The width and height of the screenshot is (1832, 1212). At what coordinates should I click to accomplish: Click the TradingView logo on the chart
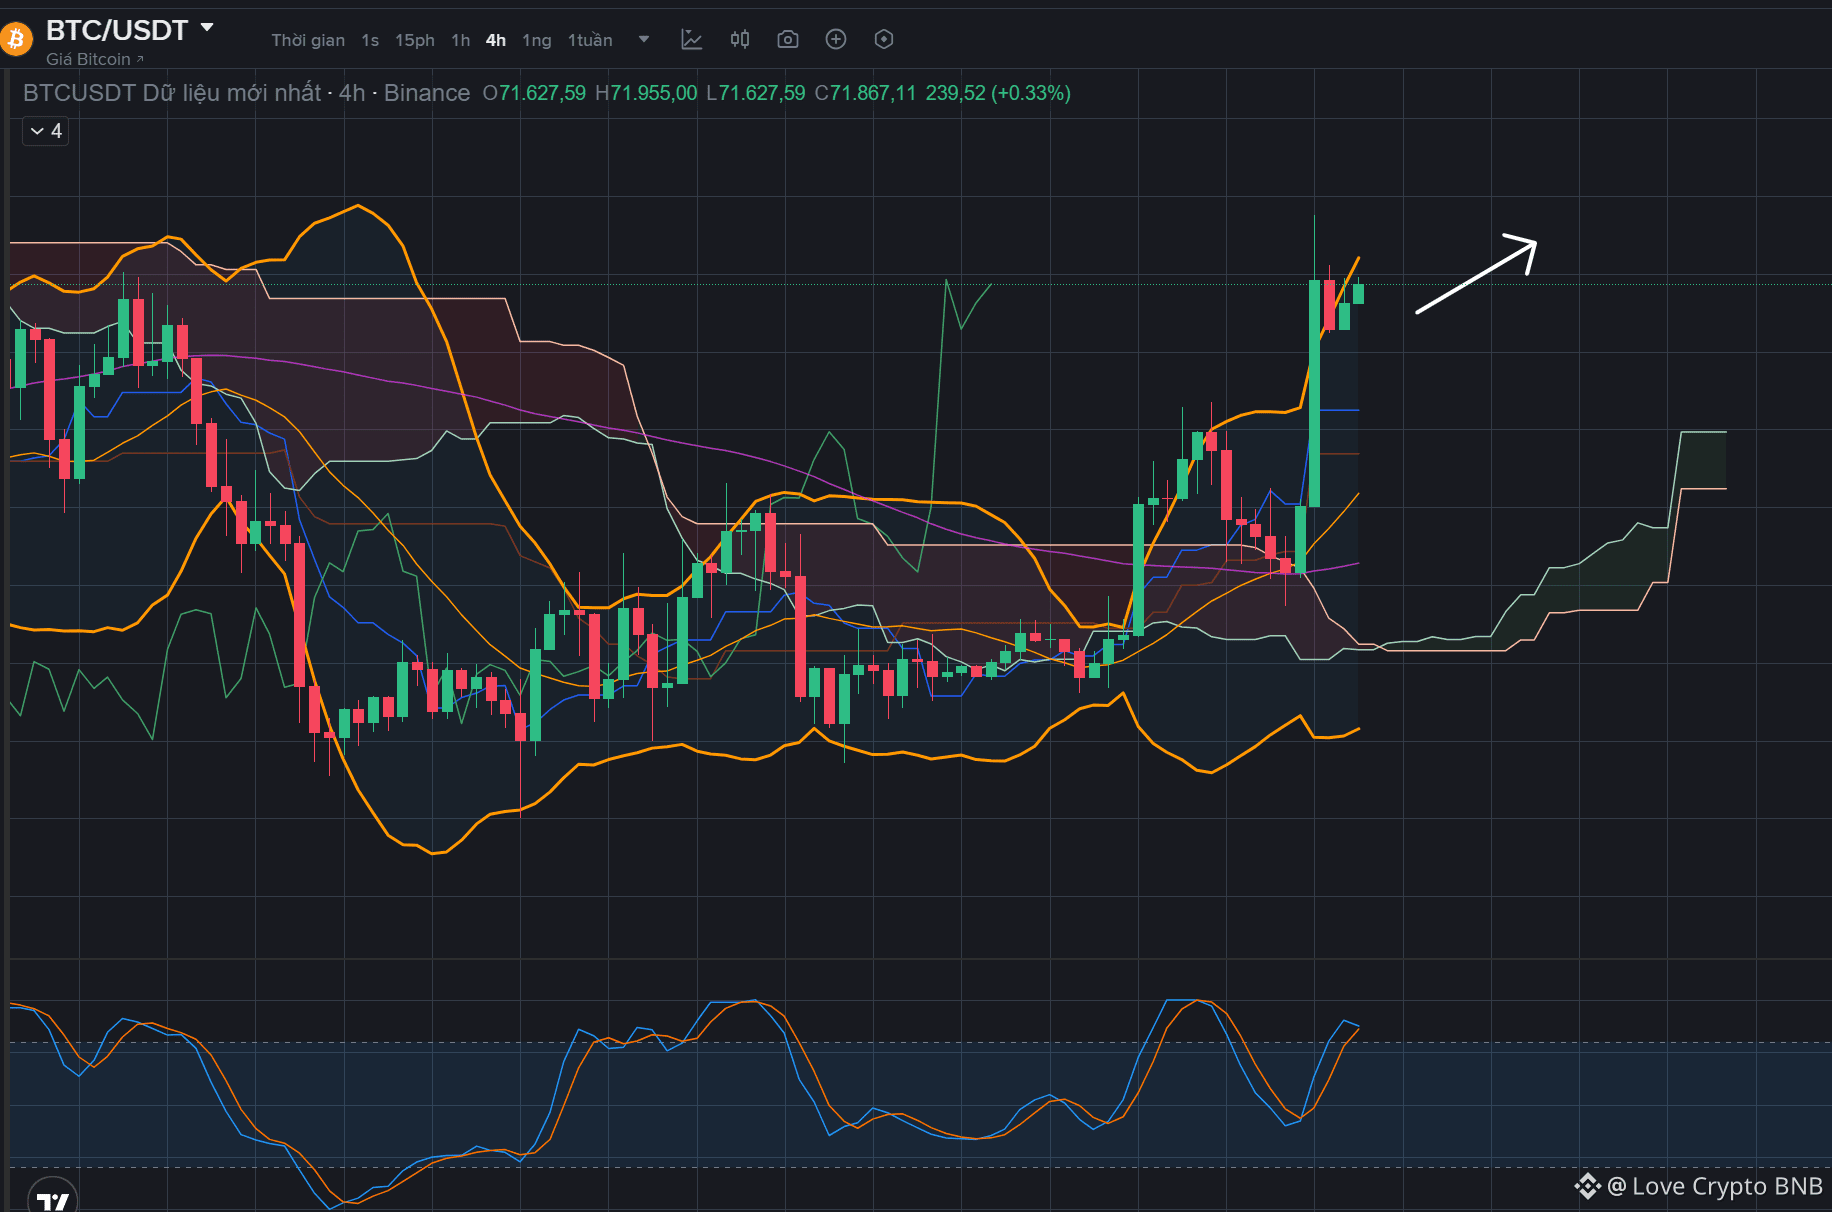pyautogui.click(x=53, y=1198)
